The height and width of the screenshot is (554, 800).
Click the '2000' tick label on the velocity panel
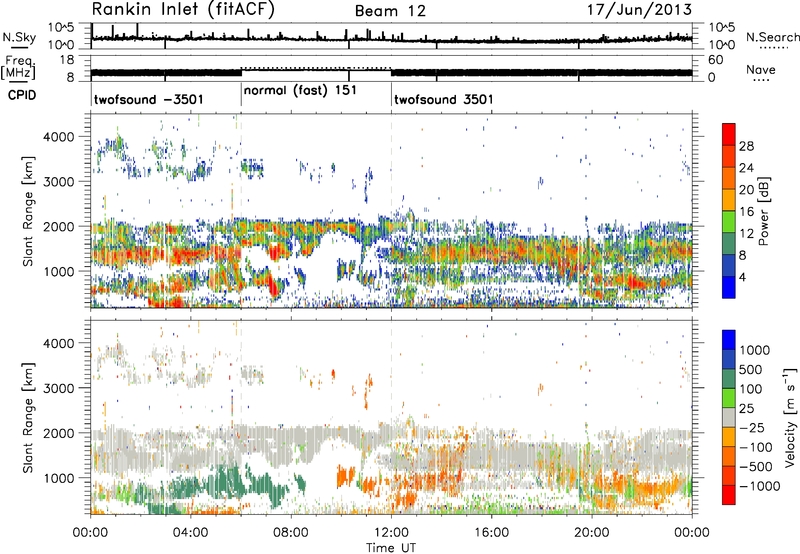(58, 433)
